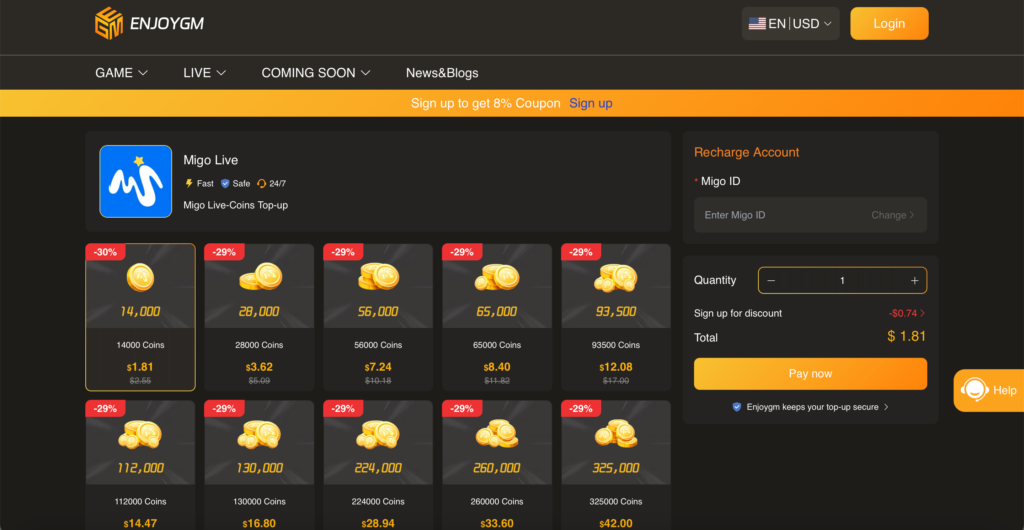Image resolution: width=1024 pixels, height=530 pixels.
Task: Click the Sign up link in banner
Action: 590,103
